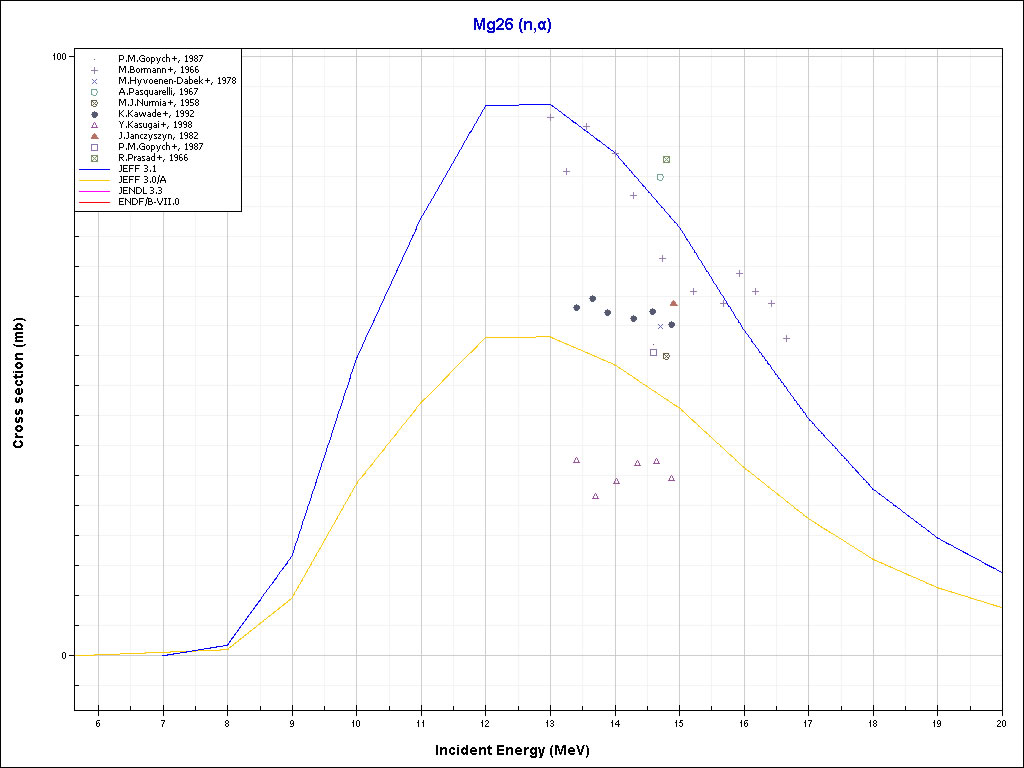Click the J.Janczyszyn filled triangle legend icon
This screenshot has width=1024, height=768.
click(94, 136)
